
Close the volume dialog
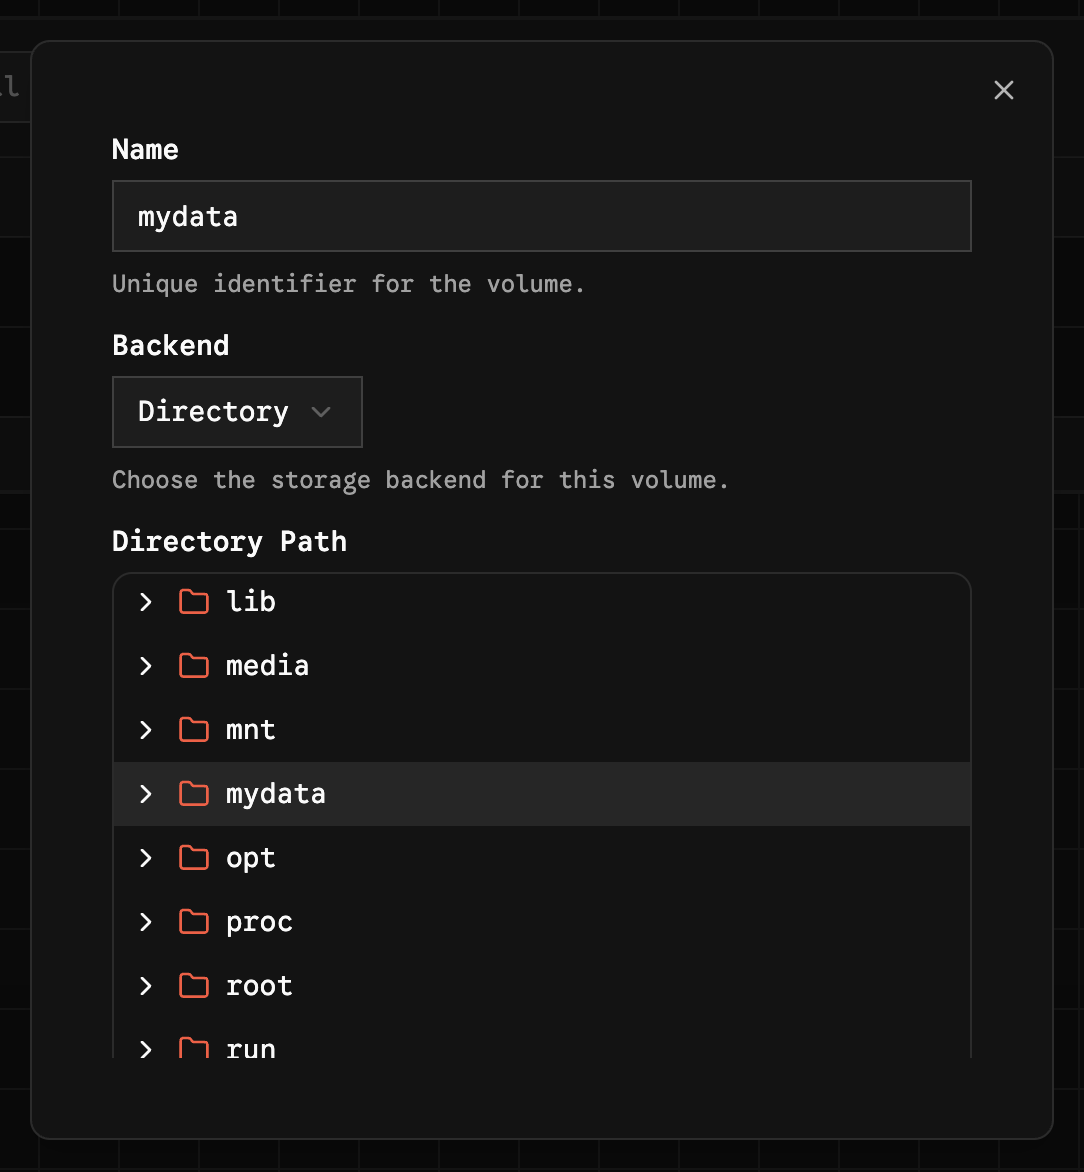[1004, 90]
